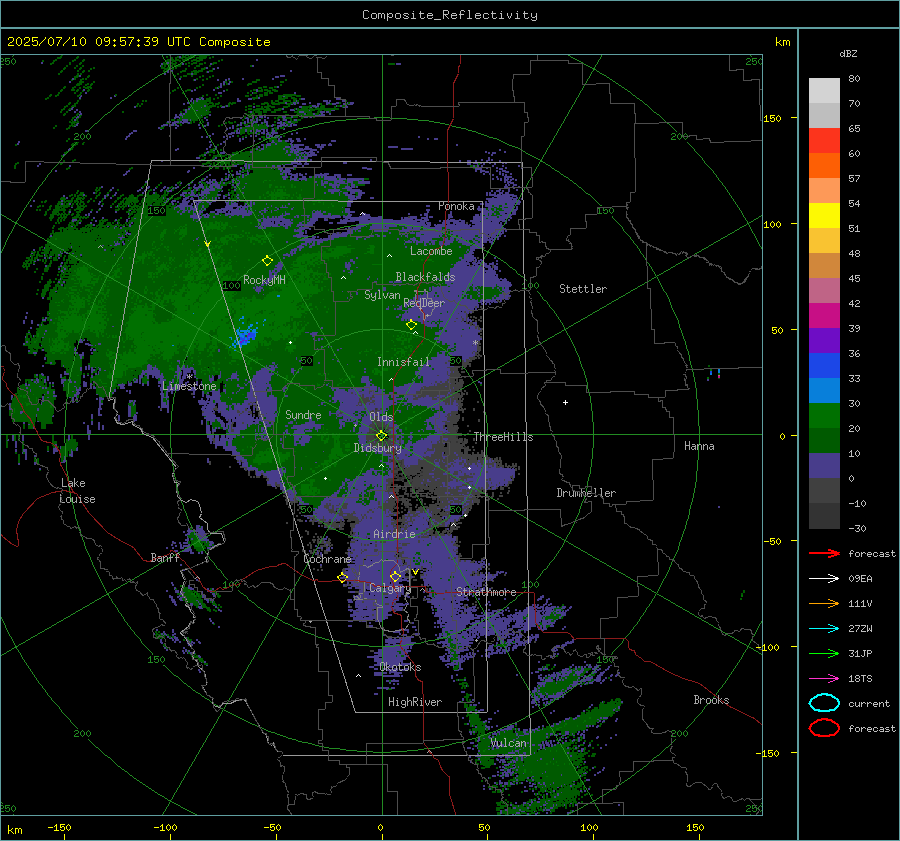This screenshot has height=841, width=900.
Task: Click the Drumheller city label
Action: click(586, 493)
